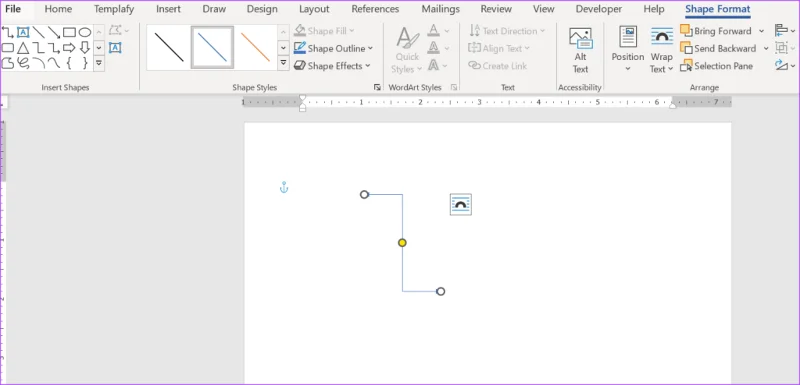Select the Rounded Rectangle shape
This screenshot has width=800, height=385.
(8, 48)
